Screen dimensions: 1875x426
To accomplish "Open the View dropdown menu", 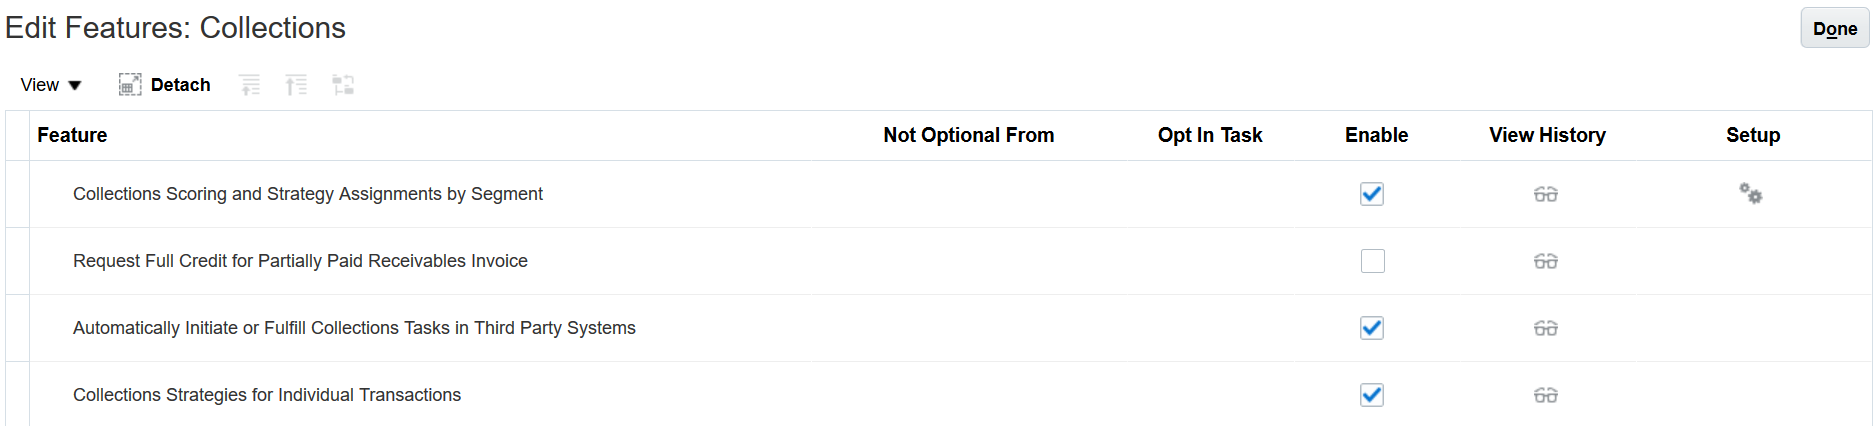I will [x=51, y=85].
